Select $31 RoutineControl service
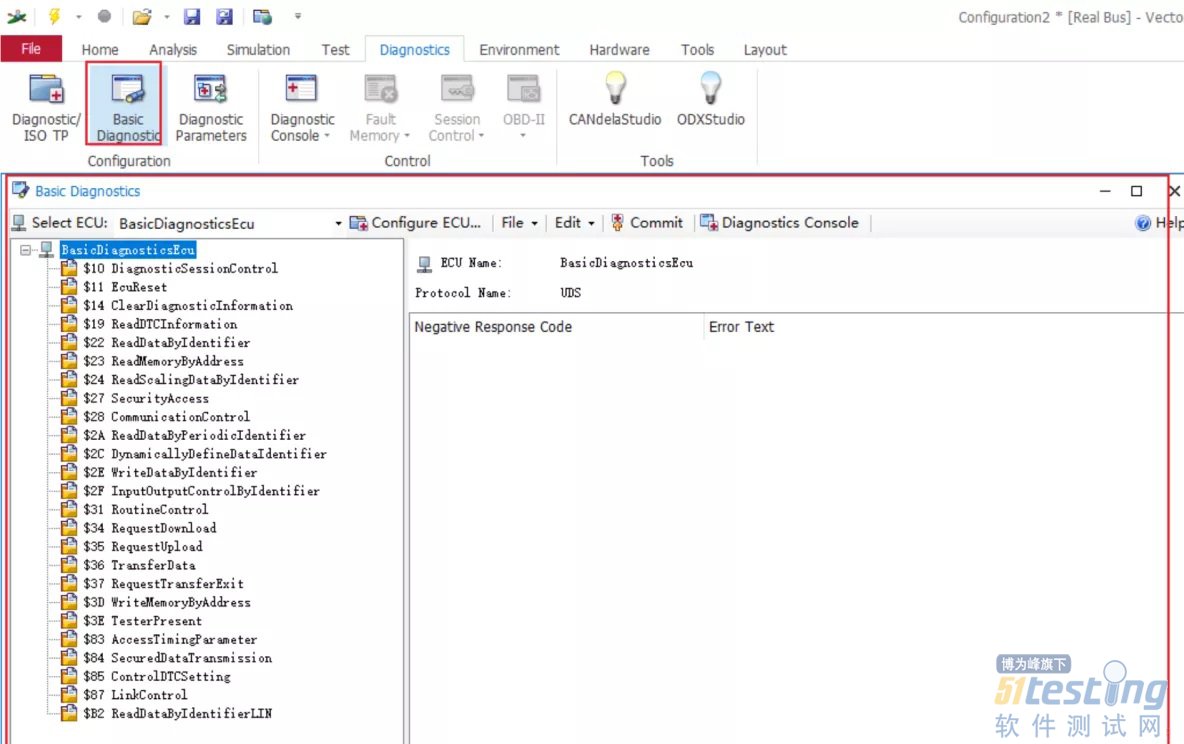1184x744 pixels. coord(146,509)
